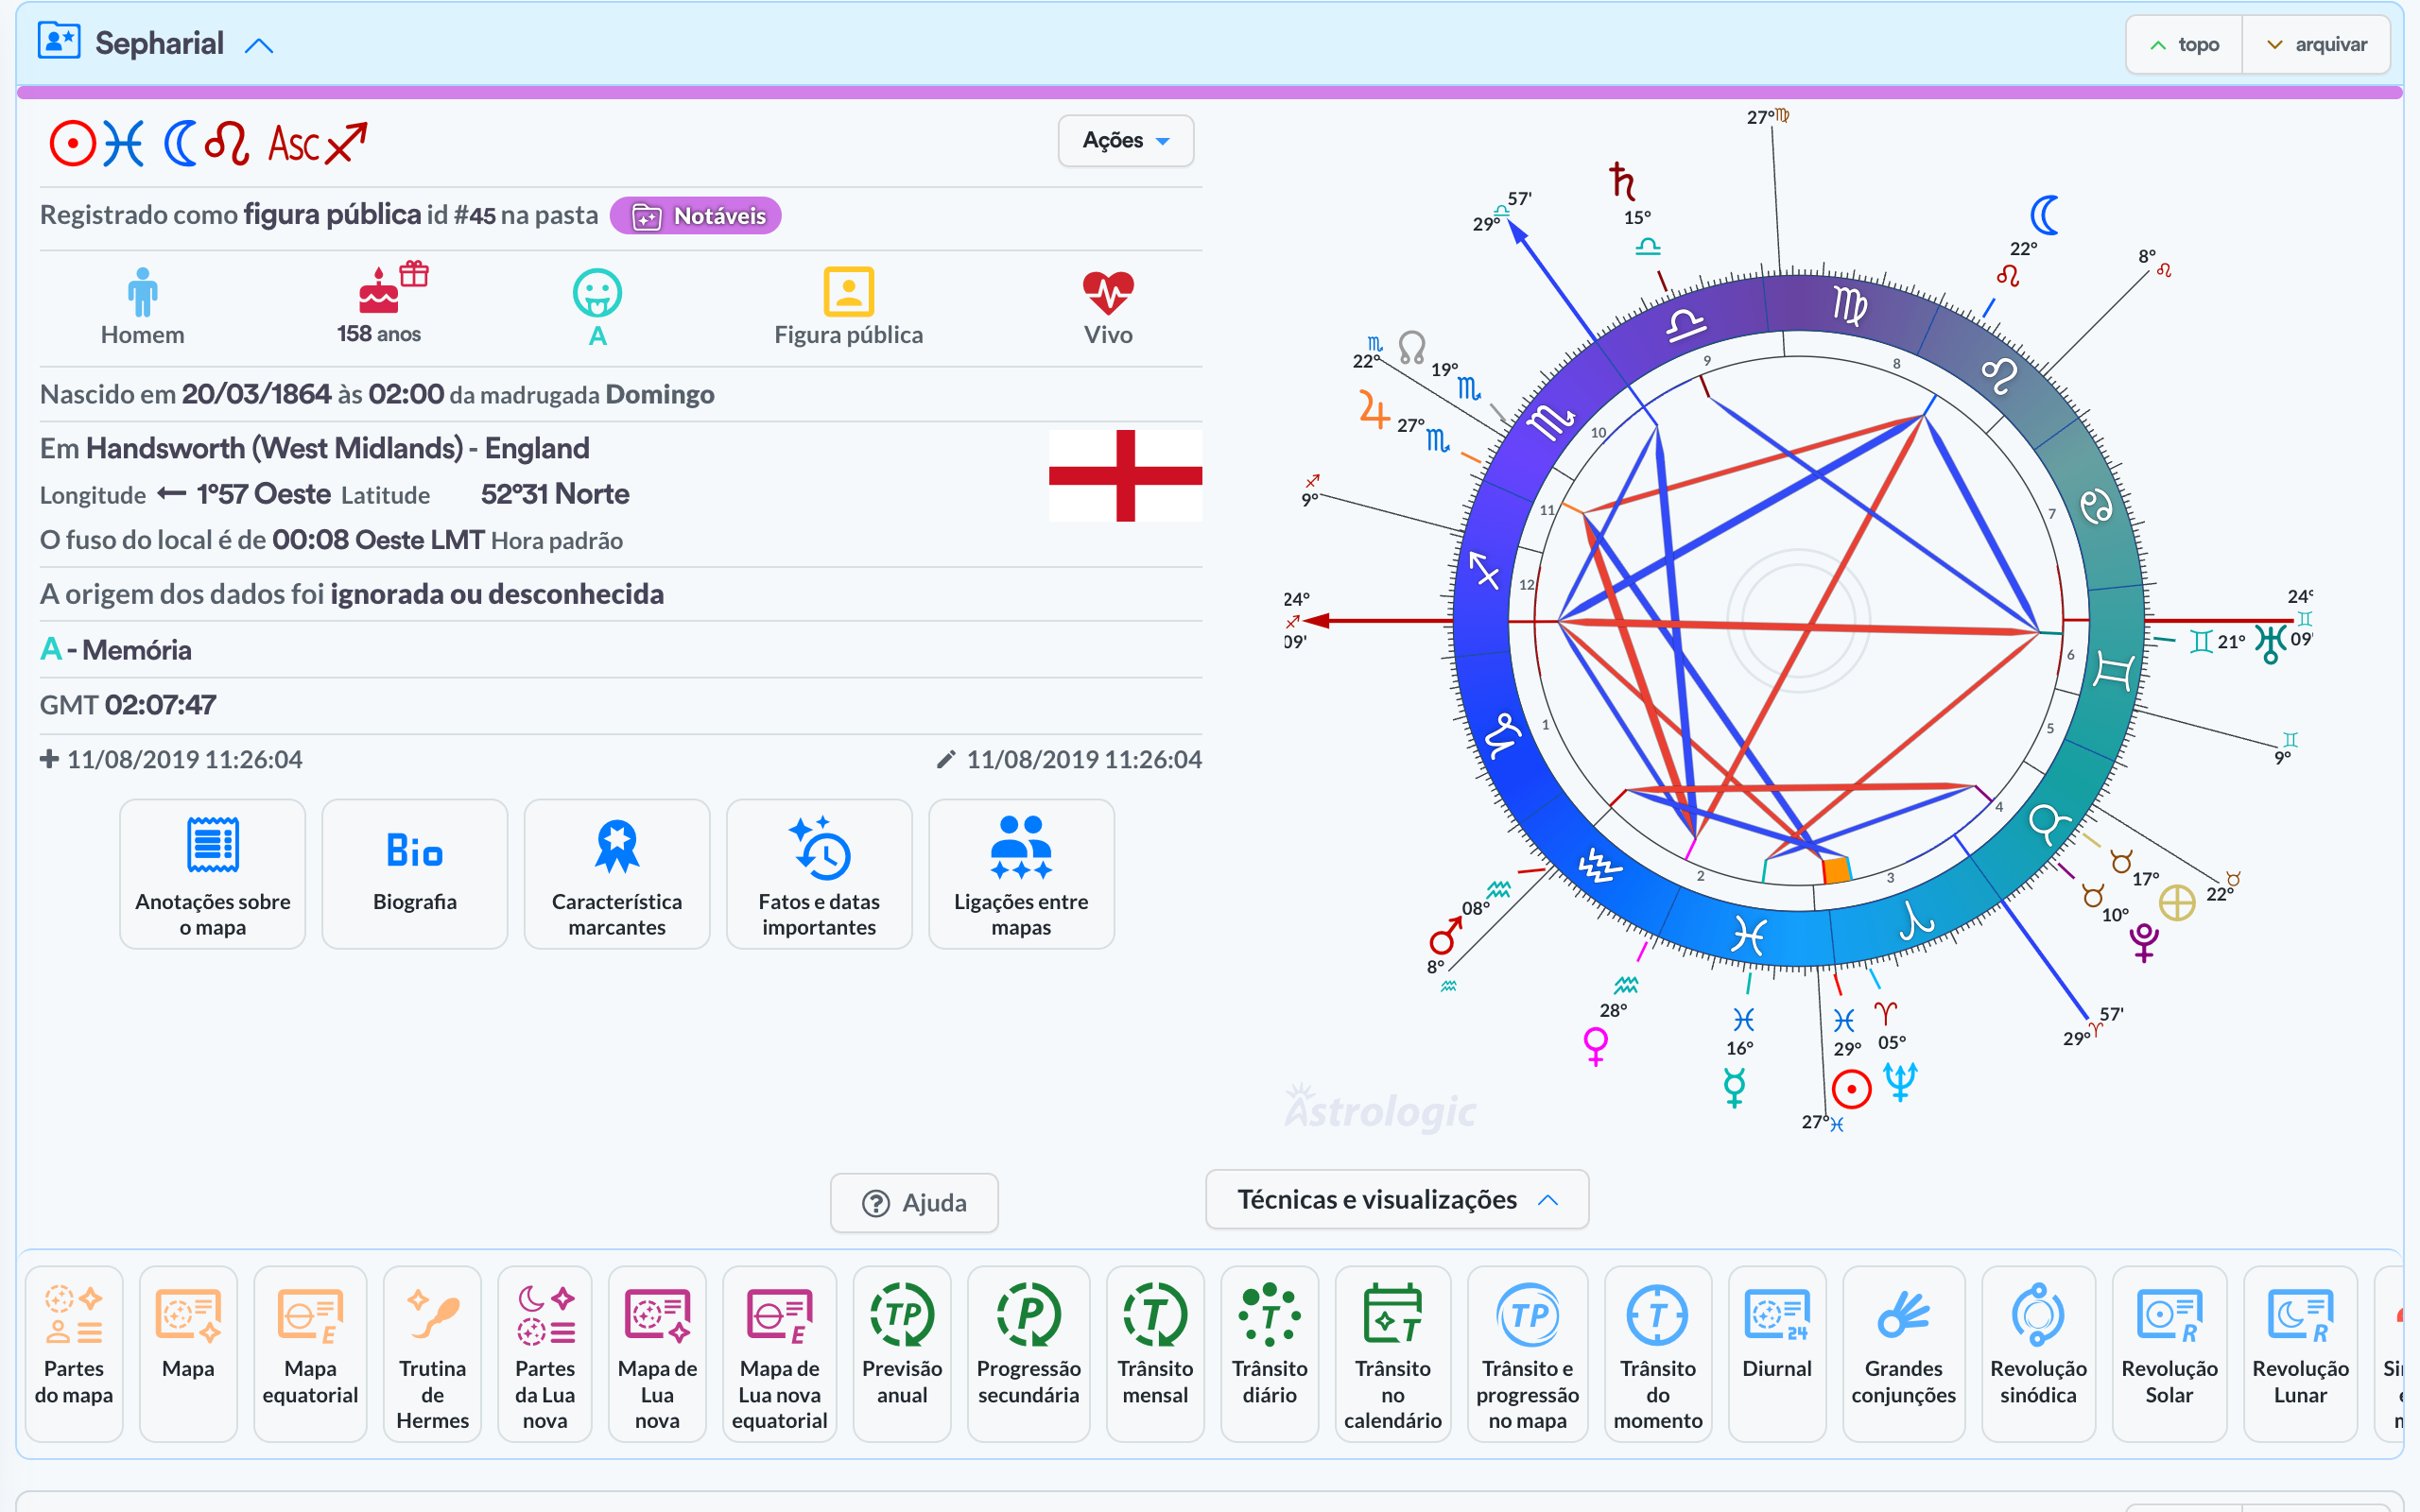Collapse Técnicas e visualizações panel
The height and width of the screenshot is (1512, 2420).
click(x=1396, y=1199)
